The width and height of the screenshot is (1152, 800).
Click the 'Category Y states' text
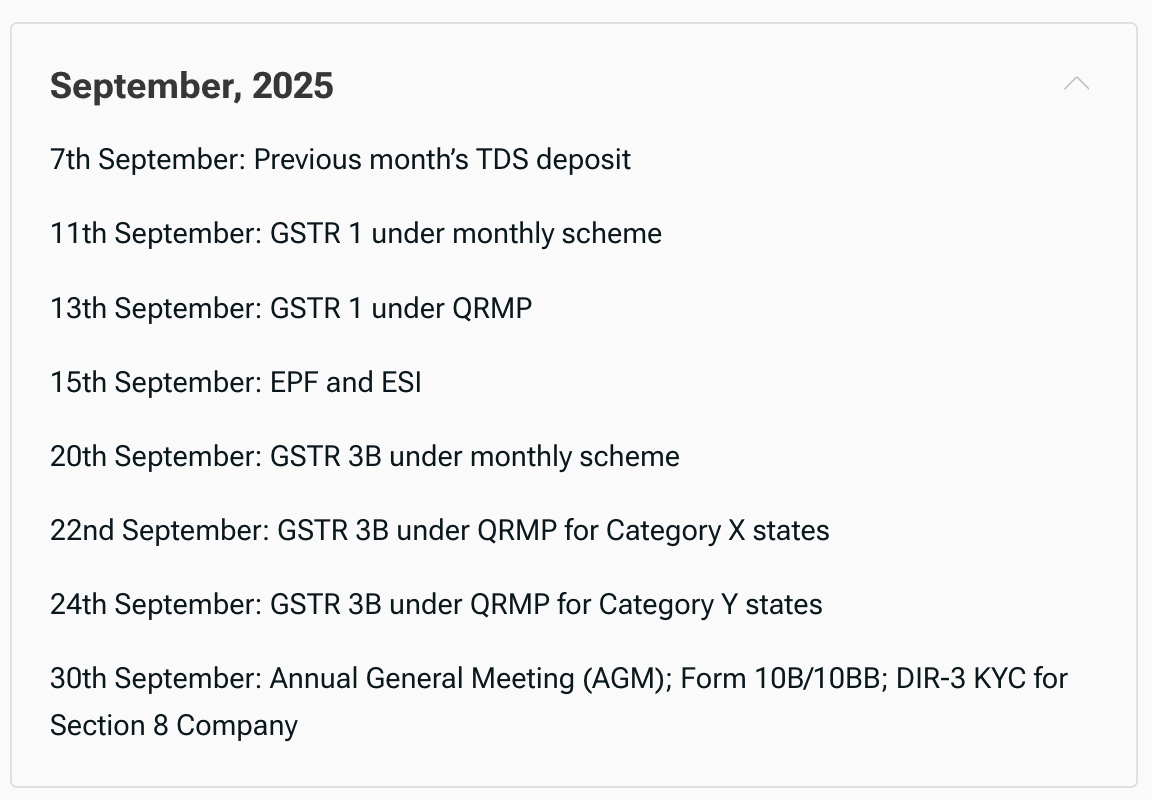point(710,605)
